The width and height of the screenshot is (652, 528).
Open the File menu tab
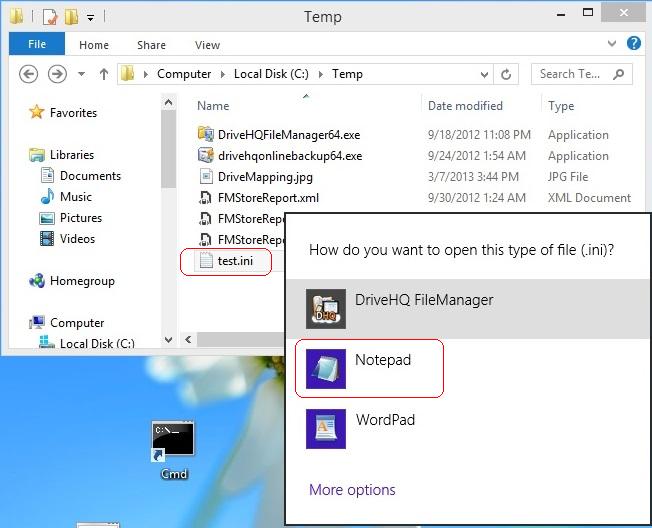pos(37,45)
